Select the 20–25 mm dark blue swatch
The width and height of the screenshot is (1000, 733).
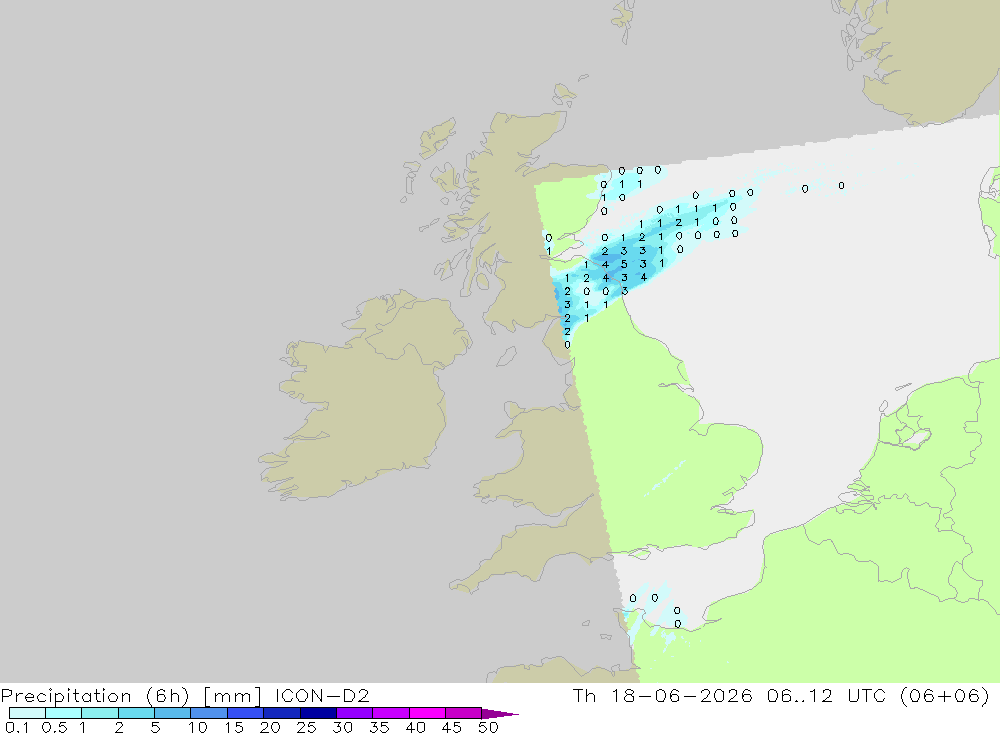coord(281,713)
